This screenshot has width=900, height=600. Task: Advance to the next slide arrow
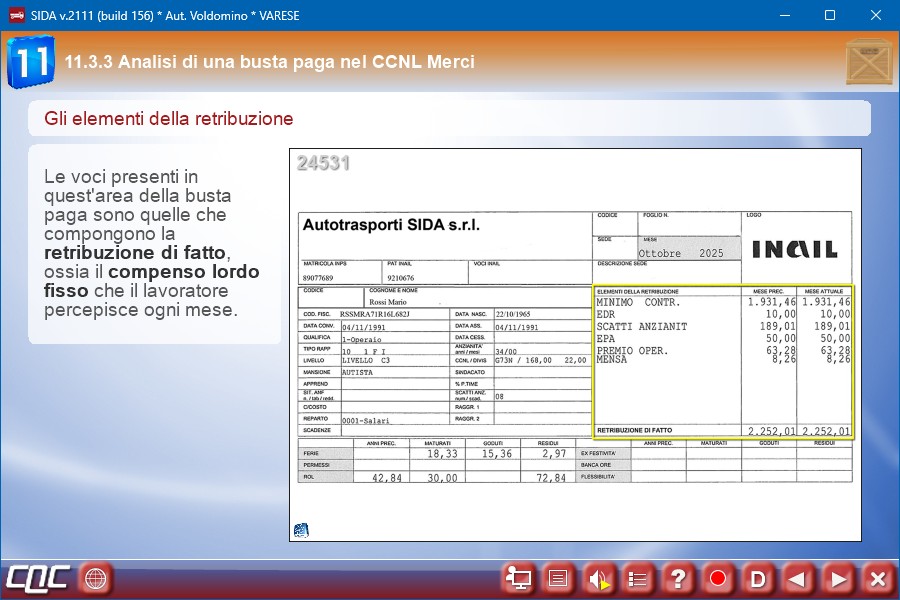(838, 578)
